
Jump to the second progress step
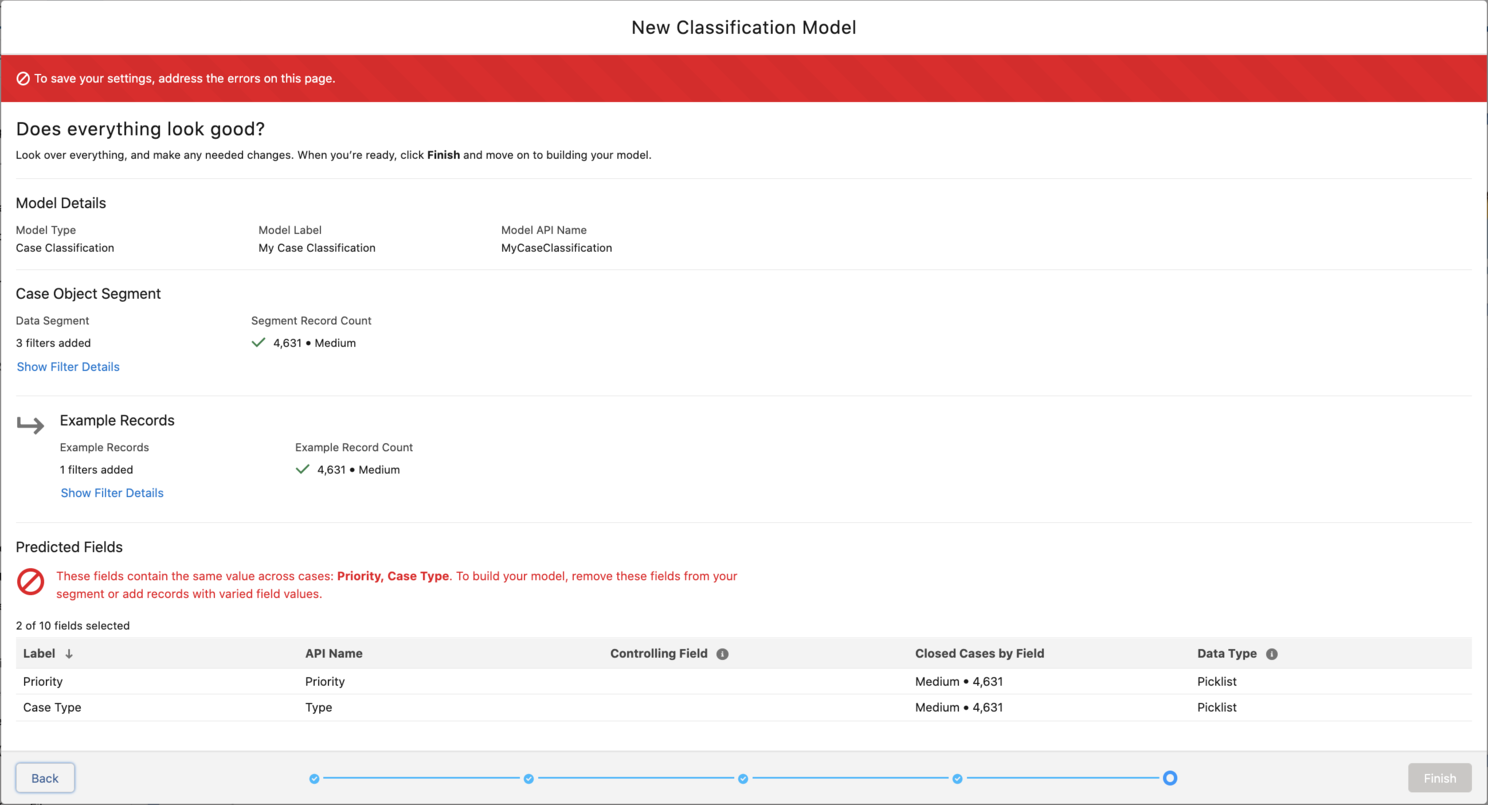tap(529, 778)
